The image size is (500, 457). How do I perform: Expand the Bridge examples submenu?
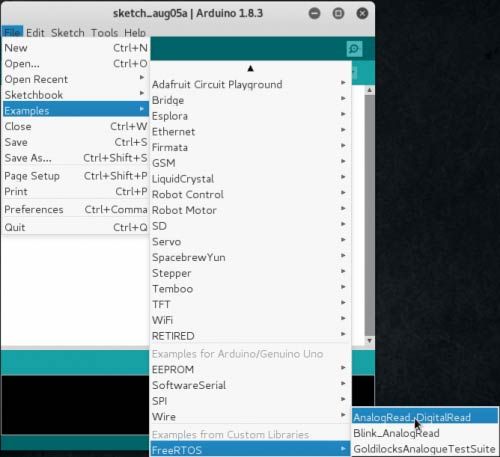250,100
